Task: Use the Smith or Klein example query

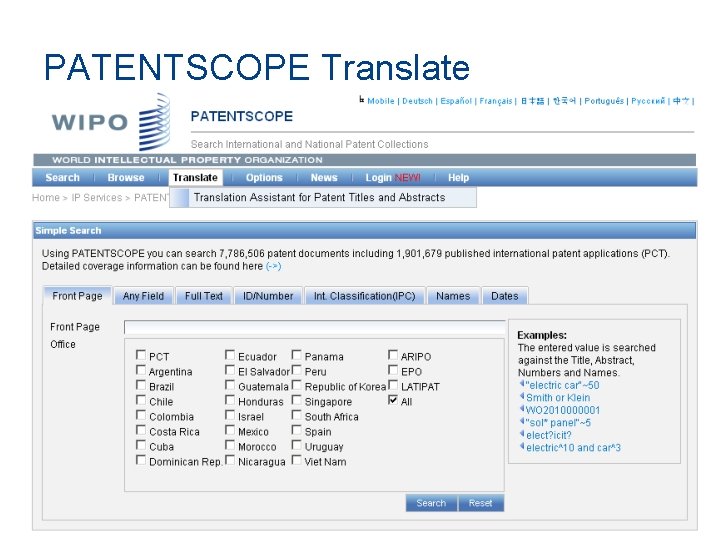Action: tap(558, 398)
